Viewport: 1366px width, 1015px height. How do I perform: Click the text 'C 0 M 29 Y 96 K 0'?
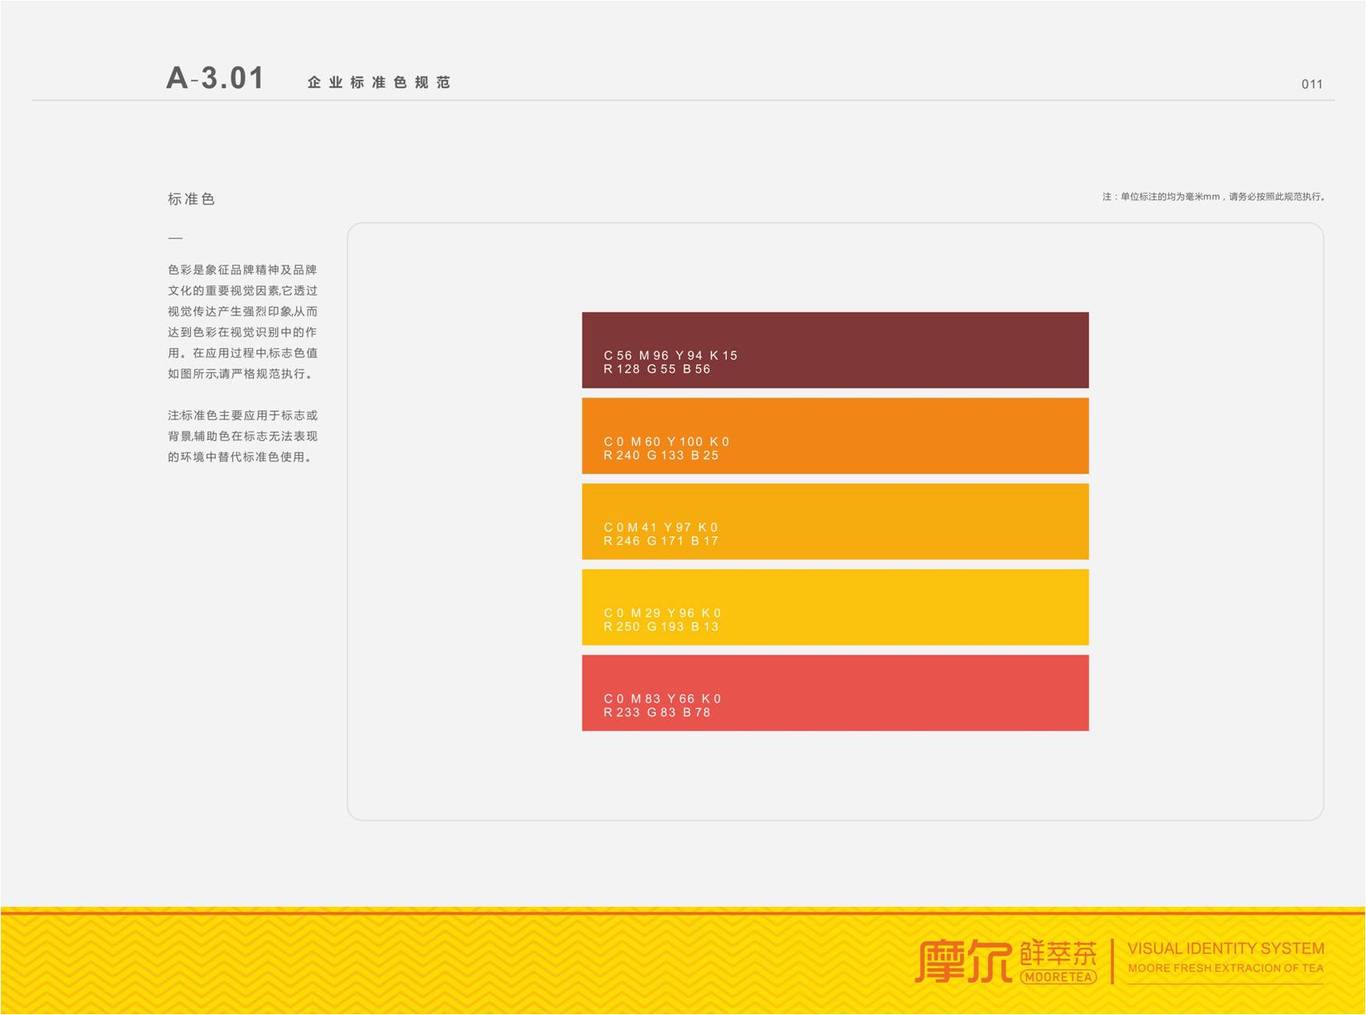click(662, 613)
